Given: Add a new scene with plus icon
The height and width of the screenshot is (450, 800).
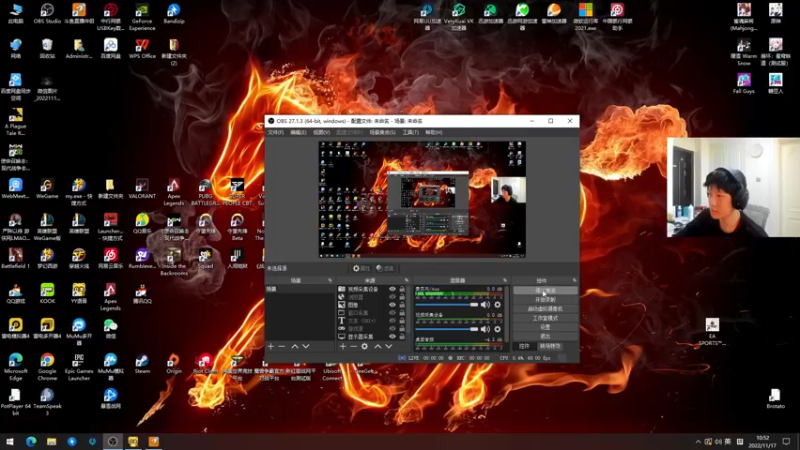Looking at the screenshot, I should pos(271,346).
